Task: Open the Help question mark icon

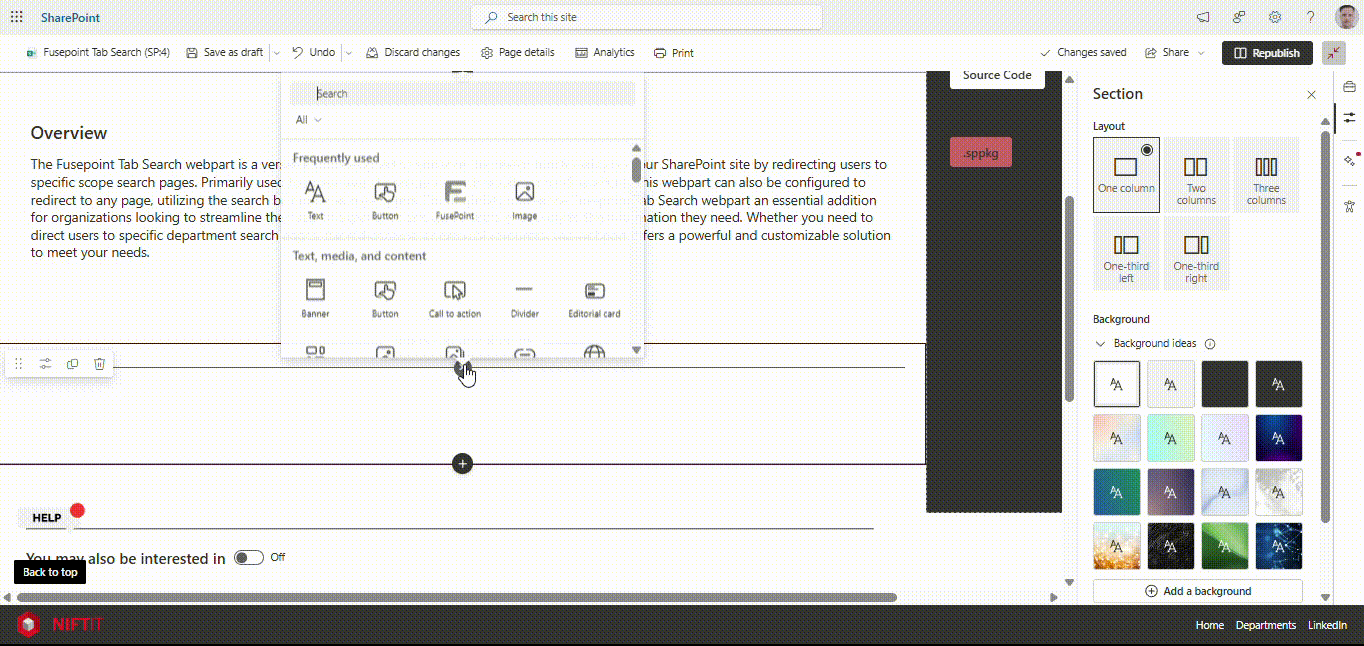Action: click(1311, 17)
